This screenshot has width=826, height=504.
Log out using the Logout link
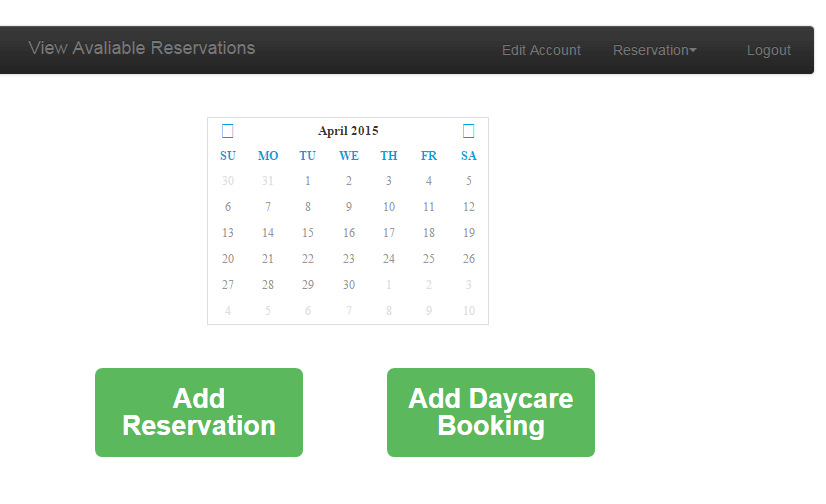[769, 50]
